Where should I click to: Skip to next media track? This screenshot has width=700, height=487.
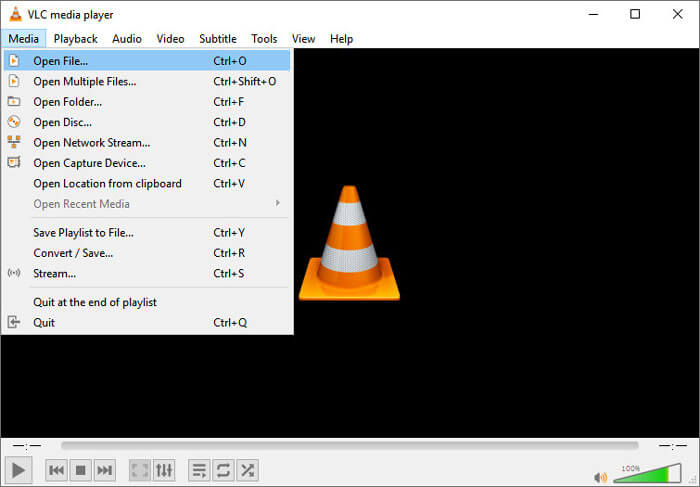[x=105, y=469]
